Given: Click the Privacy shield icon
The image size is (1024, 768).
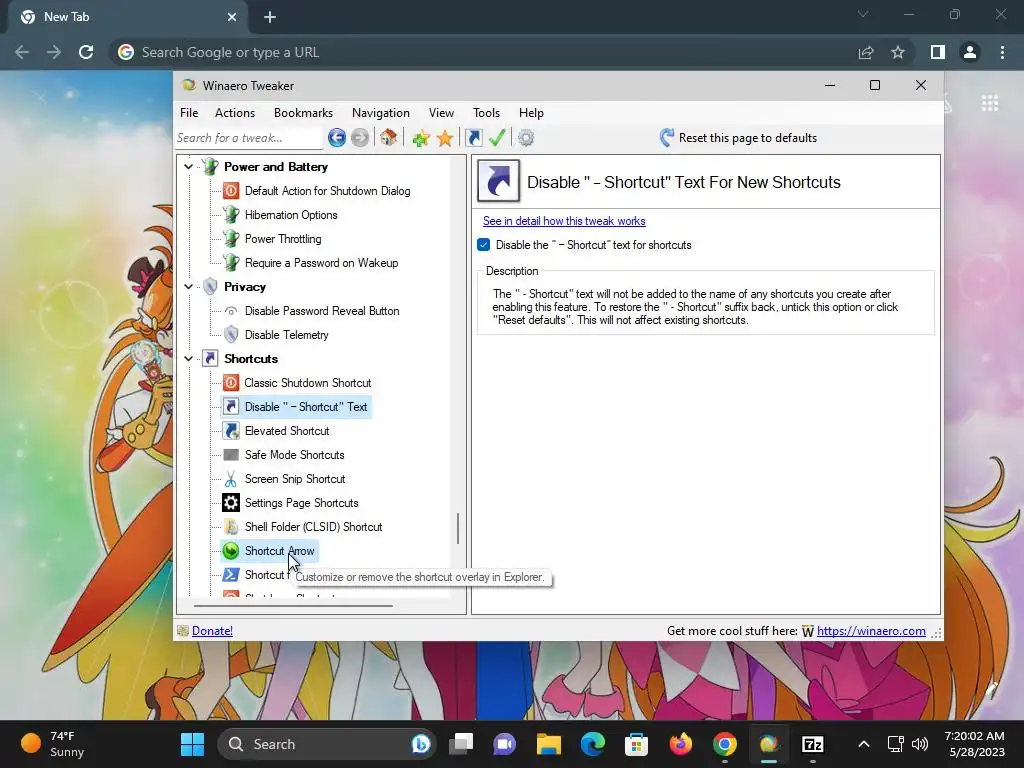Looking at the screenshot, I should tap(210, 287).
